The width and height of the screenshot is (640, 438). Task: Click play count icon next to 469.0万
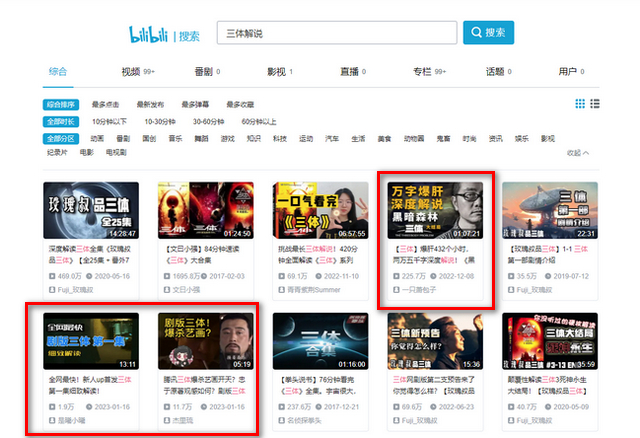pyautogui.click(x=52, y=276)
